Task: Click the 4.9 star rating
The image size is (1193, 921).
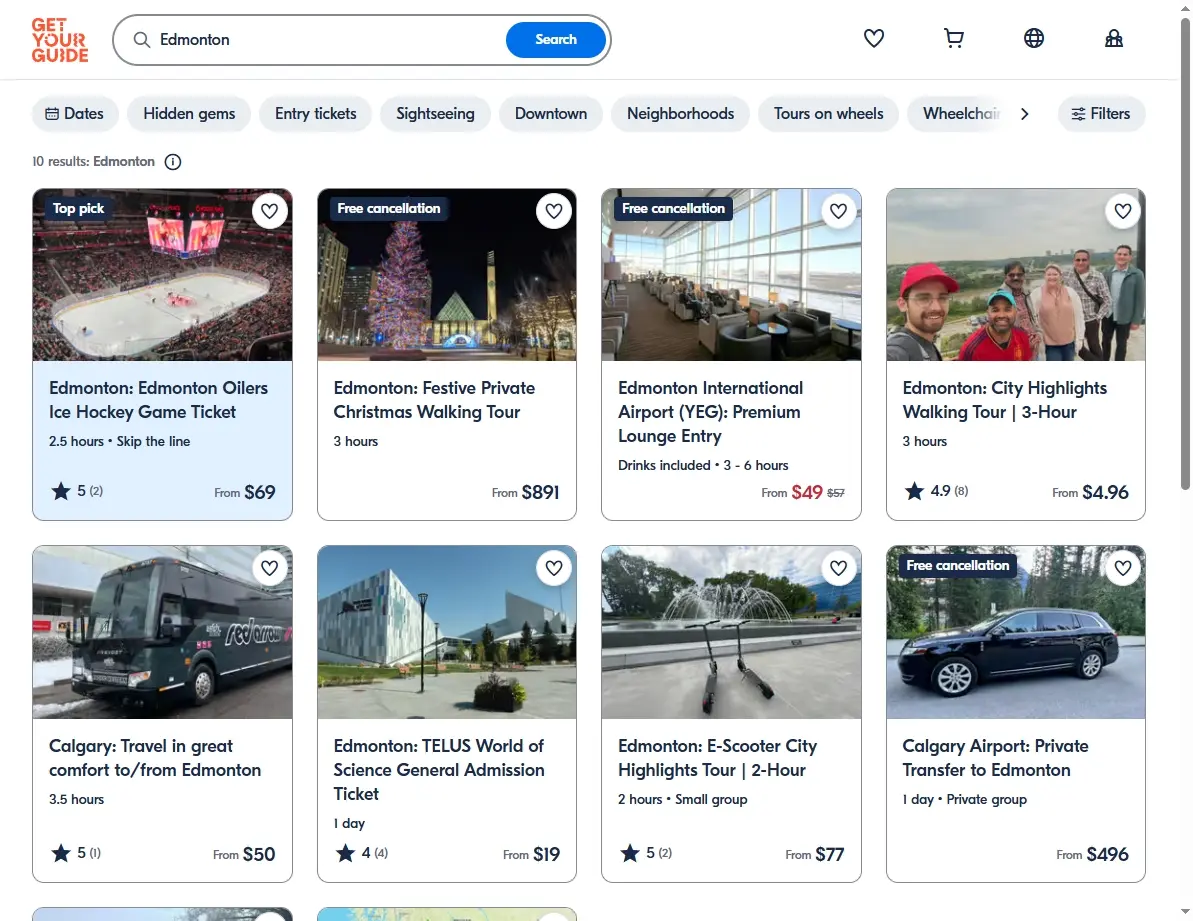Action: click(x=936, y=491)
